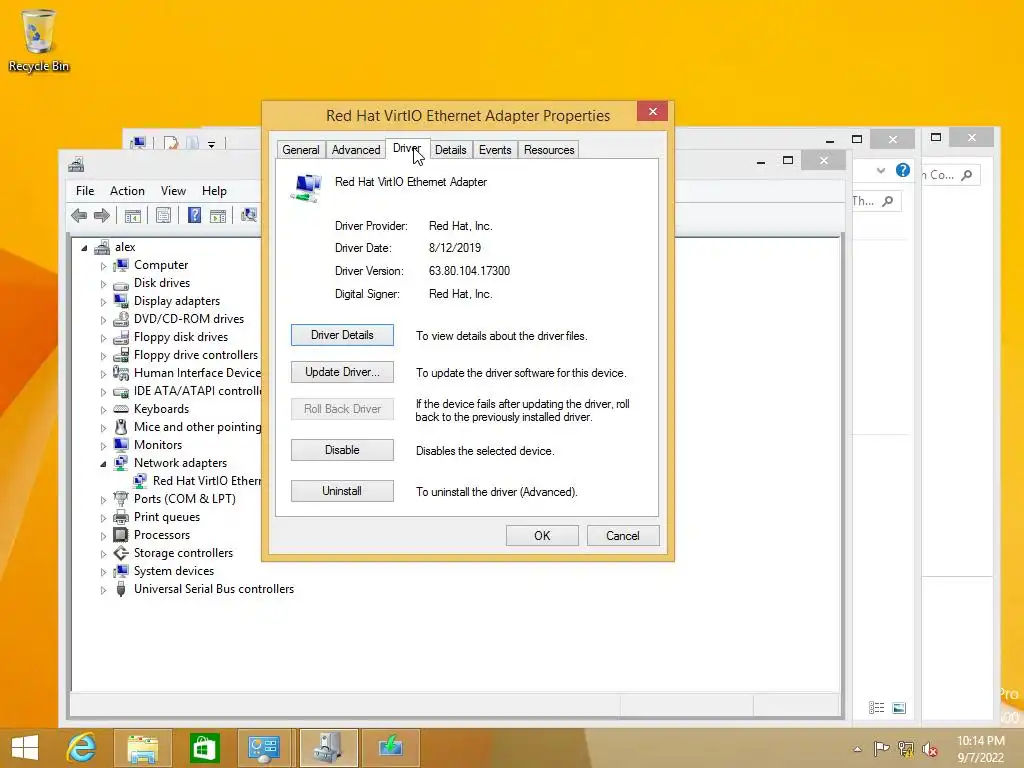Expand the Floppy disk drives node

pos(103,338)
